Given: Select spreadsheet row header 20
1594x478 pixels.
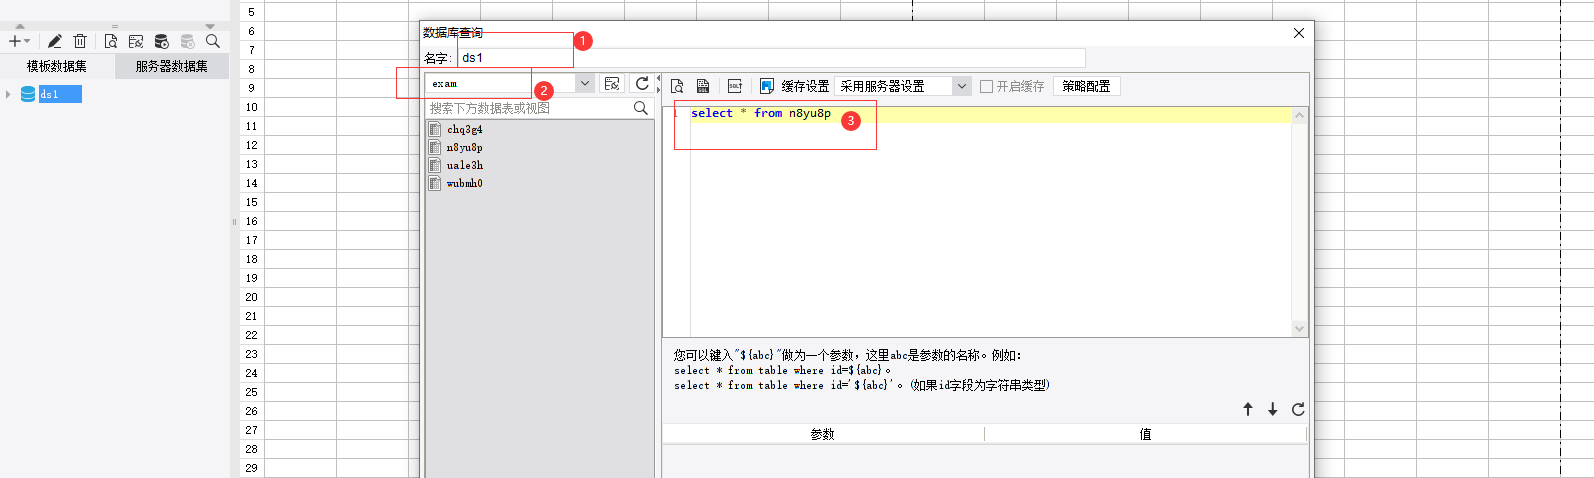Looking at the screenshot, I should pos(252,297).
